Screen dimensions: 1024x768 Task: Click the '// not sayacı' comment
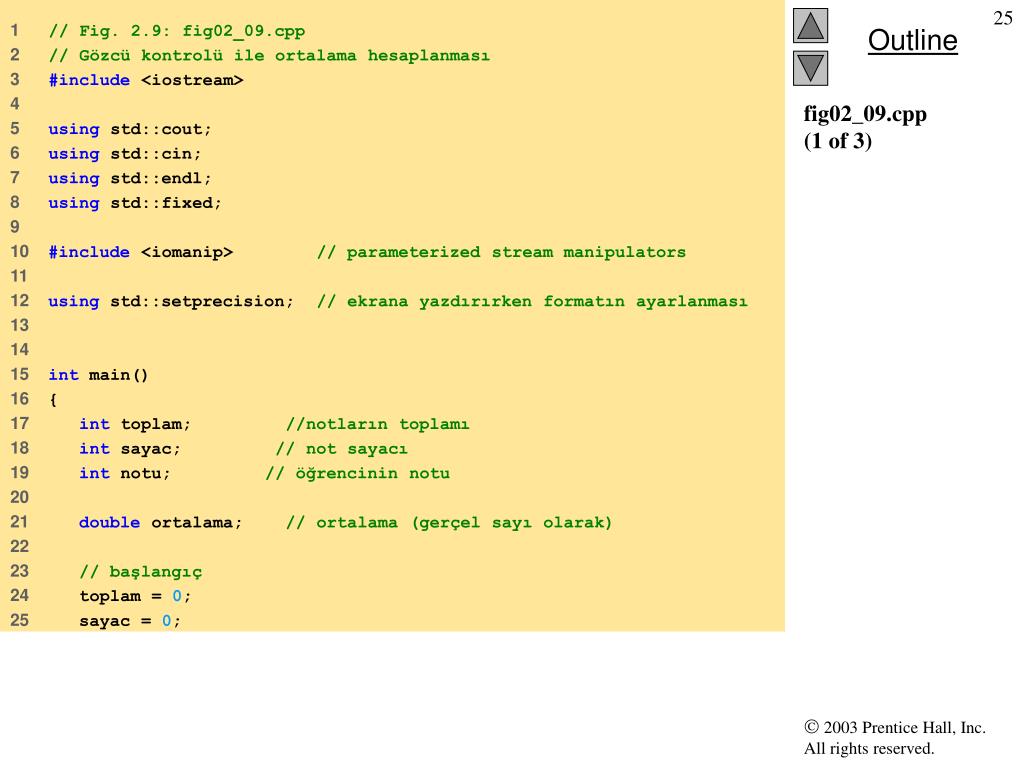[342, 449]
